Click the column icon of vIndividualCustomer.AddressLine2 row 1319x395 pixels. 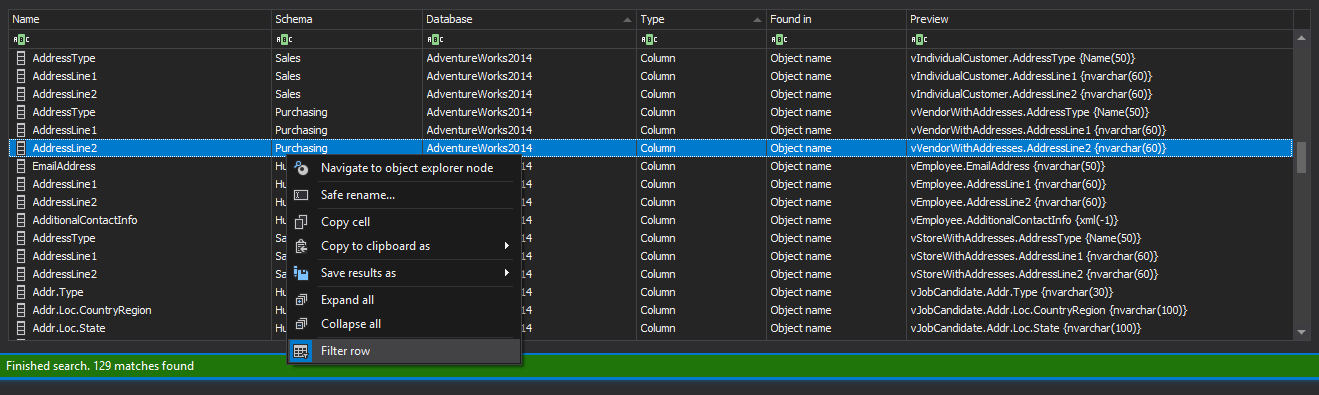(x=20, y=94)
